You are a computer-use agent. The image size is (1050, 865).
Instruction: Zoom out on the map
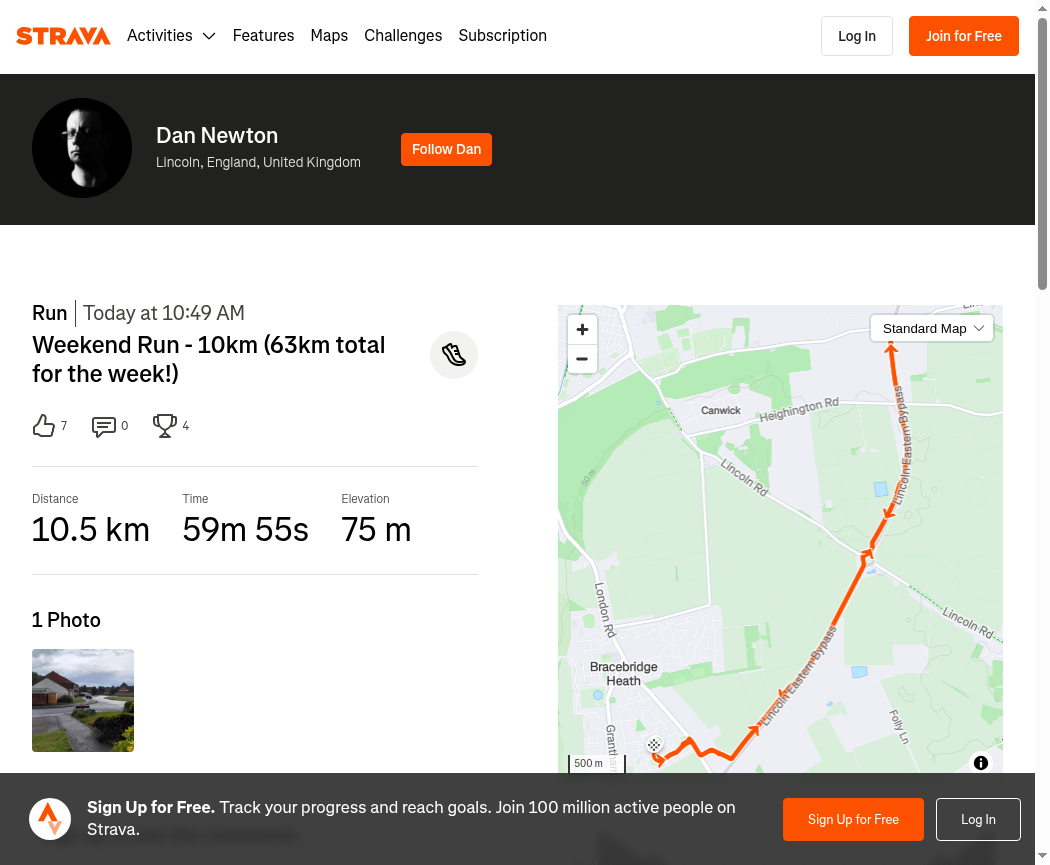tap(582, 359)
